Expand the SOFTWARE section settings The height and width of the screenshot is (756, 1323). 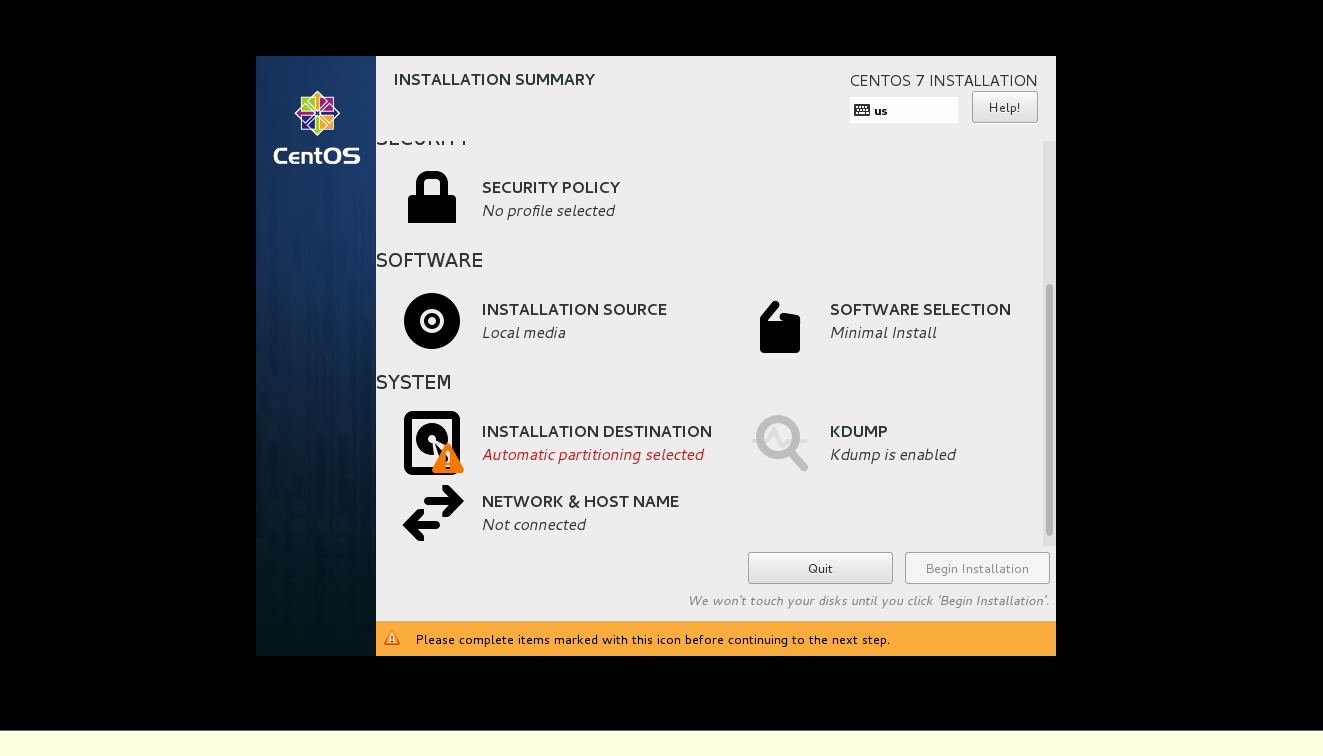pyautogui.click(x=429, y=260)
